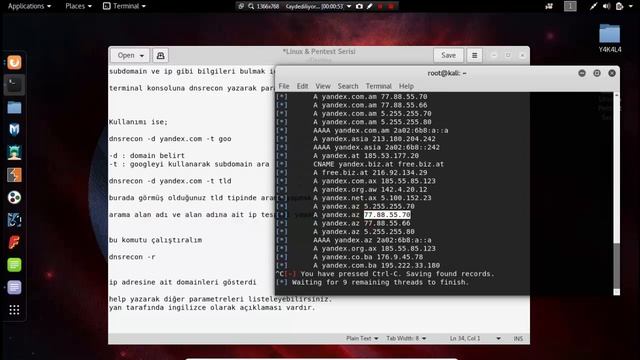The width and height of the screenshot is (640, 360).
Task: Open the volume indicator in top bar
Action: pos(607,6)
